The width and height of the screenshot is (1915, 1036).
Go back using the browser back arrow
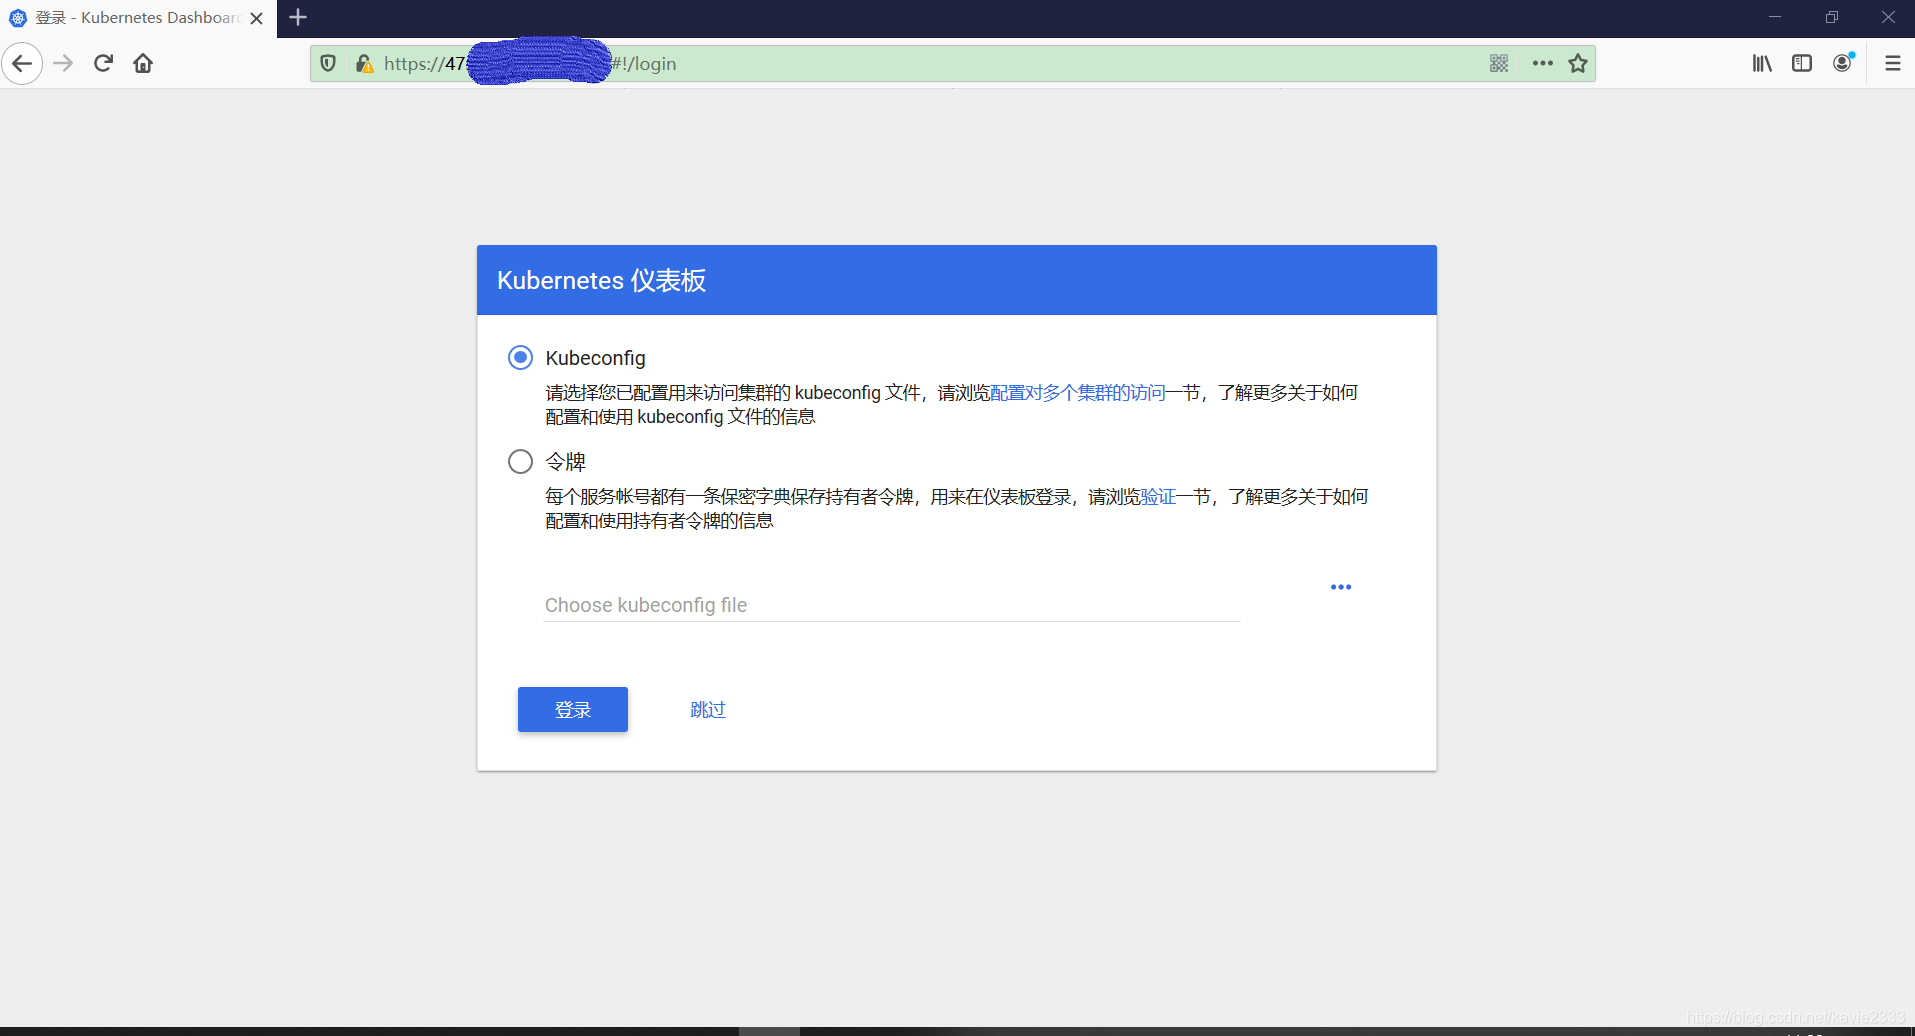click(x=22, y=64)
